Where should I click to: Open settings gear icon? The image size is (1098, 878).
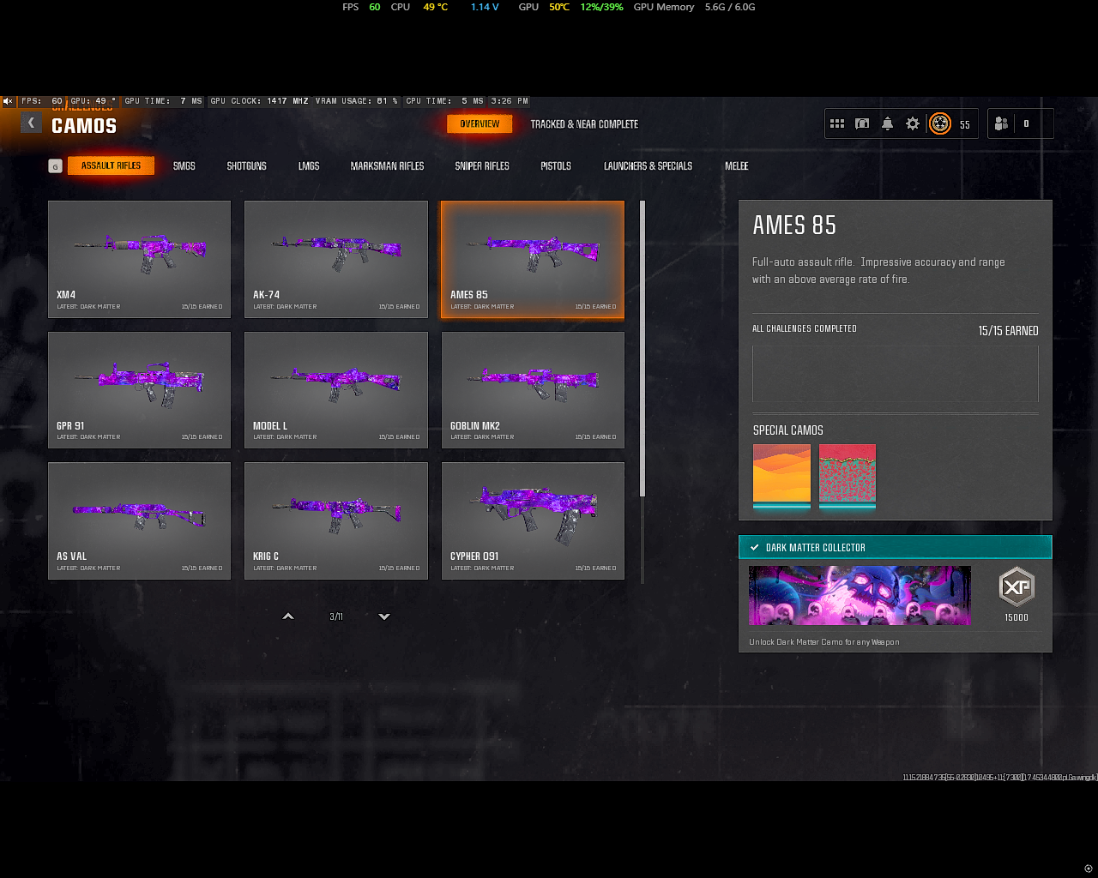tap(912, 124)
